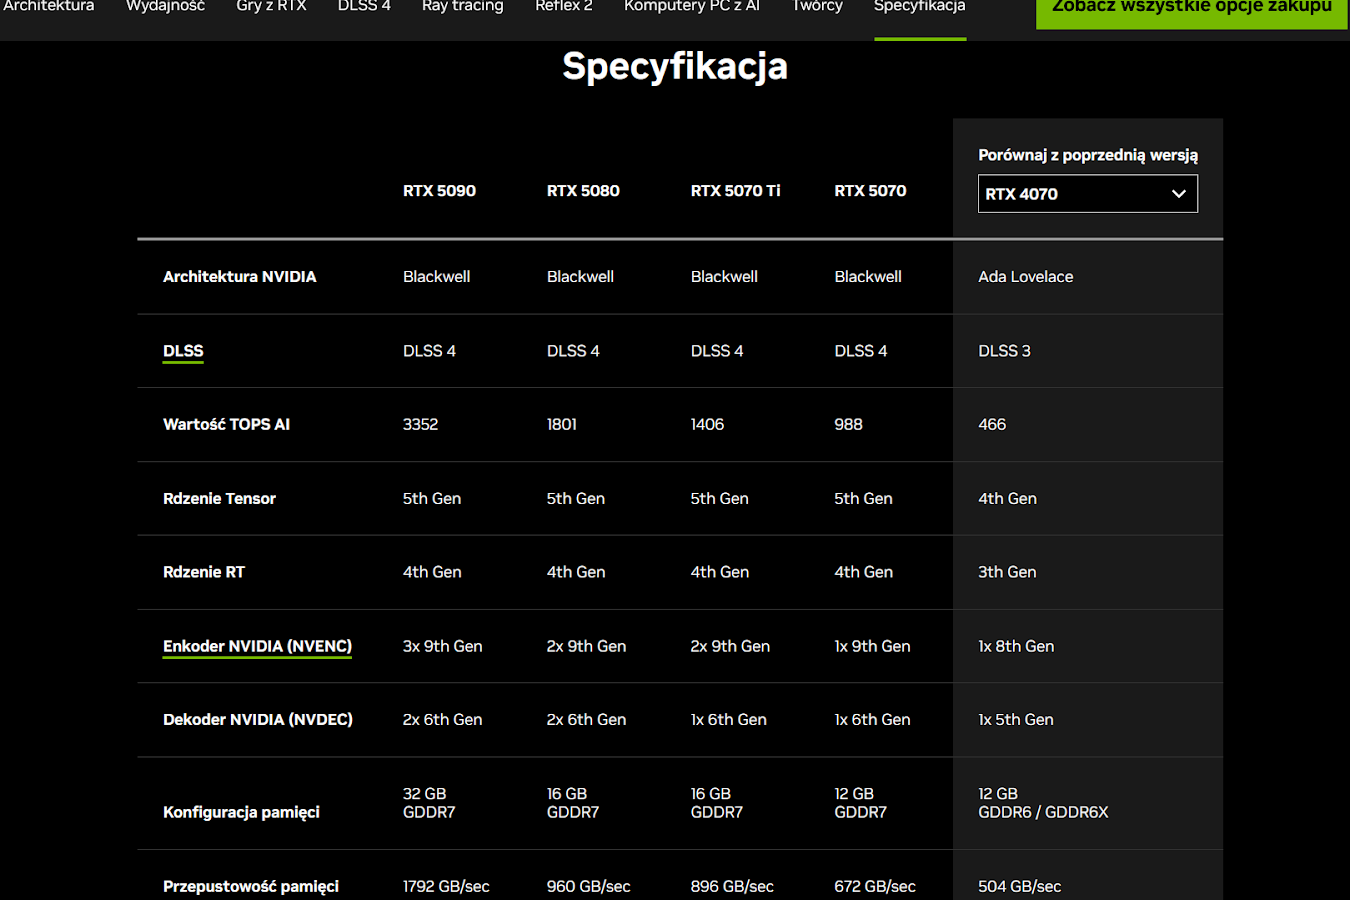Select 2x 9th Gen encoder for RTX 5080
The height and width of the screenshot is (900, 1350).
tap(587, 646)
